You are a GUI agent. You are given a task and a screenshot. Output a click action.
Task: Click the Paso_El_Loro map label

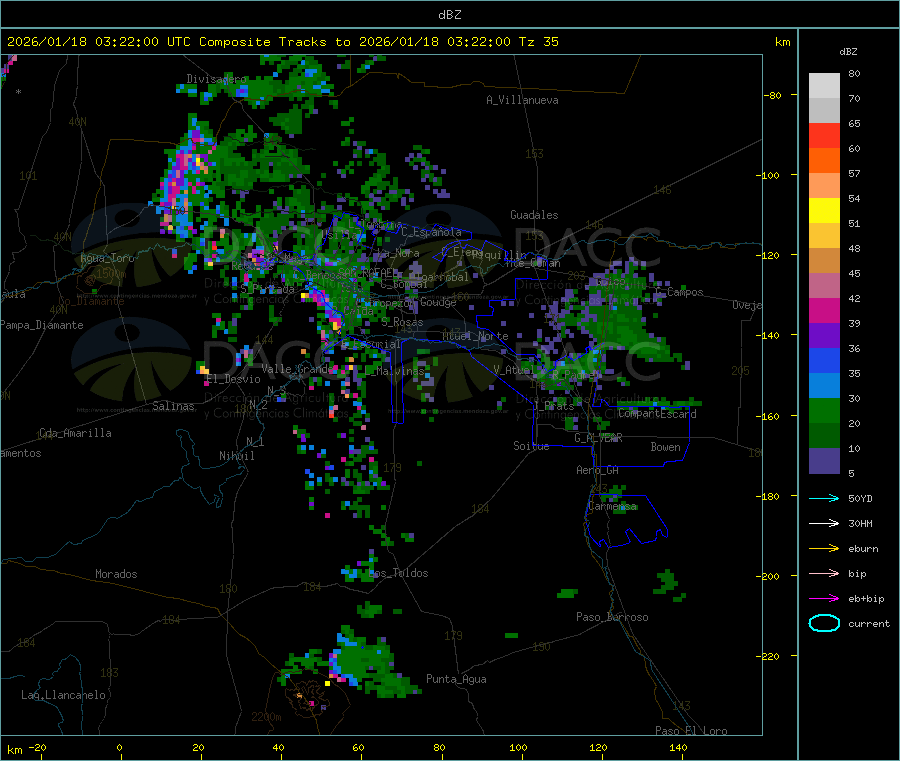click(x=691, y=731)
